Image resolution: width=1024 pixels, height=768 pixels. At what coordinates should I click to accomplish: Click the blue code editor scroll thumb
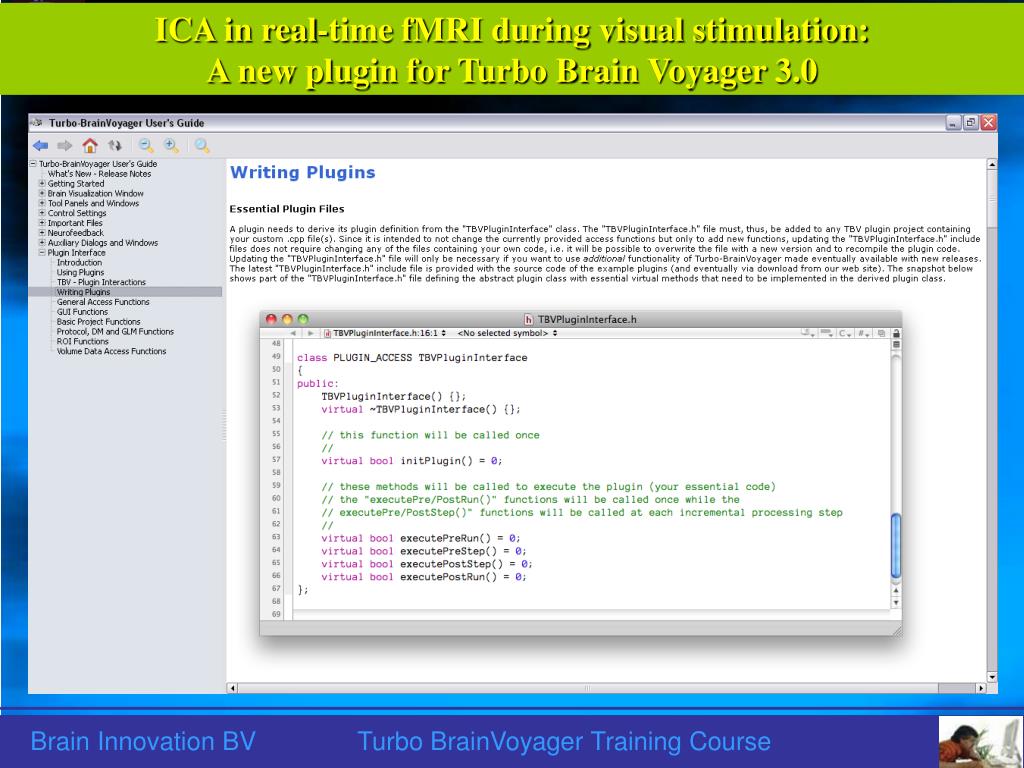896,546
